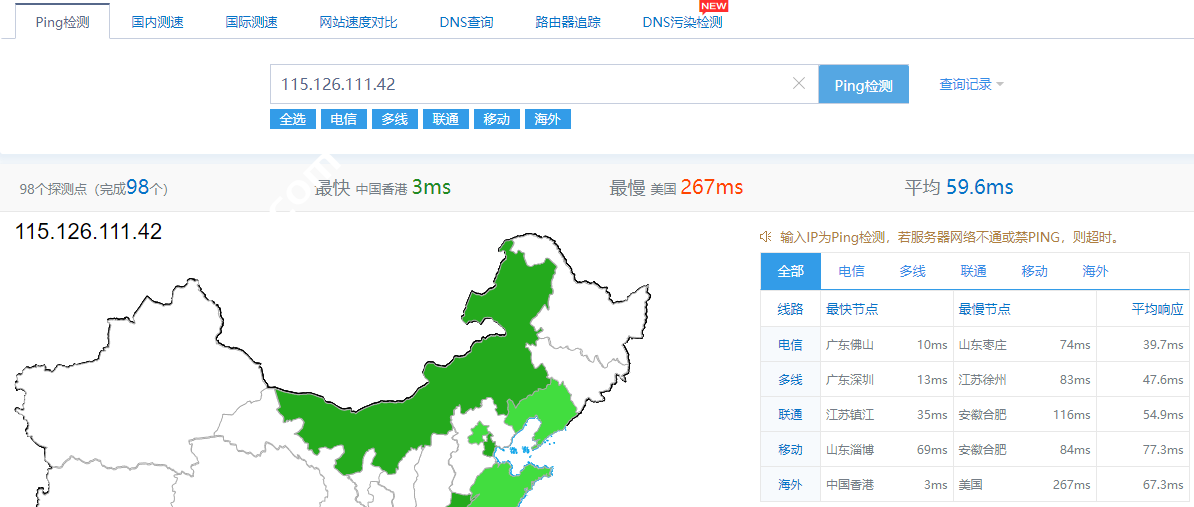Screen dimensions: 1194x507
Task: Click 39.7ms average response value
Action: (x=1164, y=345)
